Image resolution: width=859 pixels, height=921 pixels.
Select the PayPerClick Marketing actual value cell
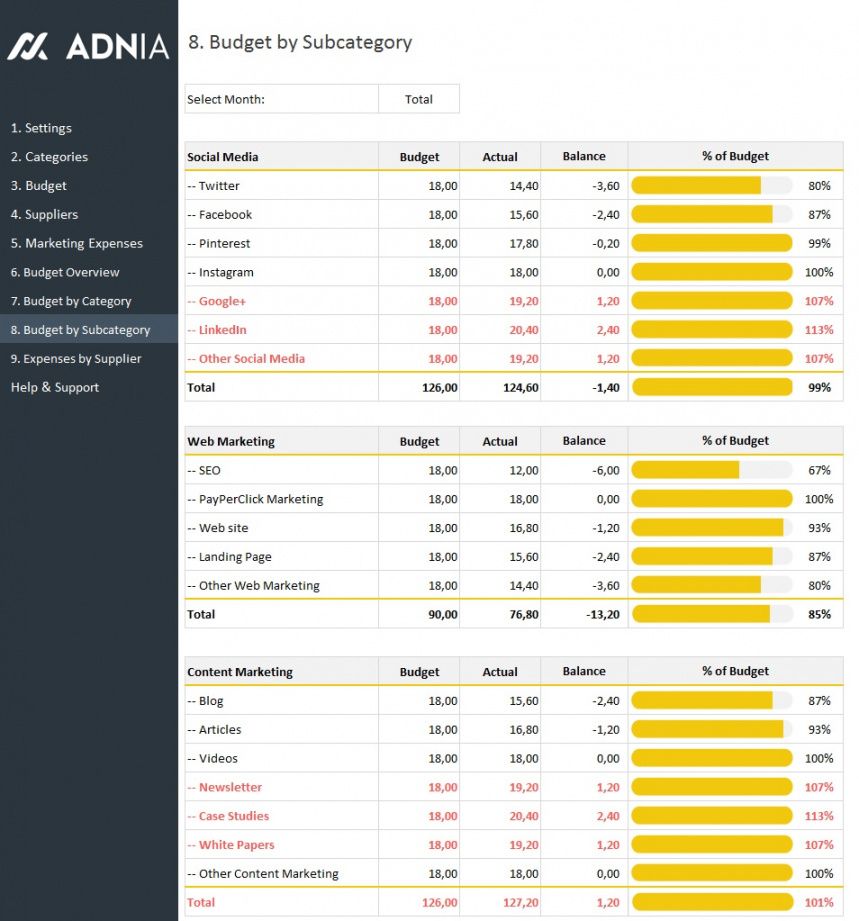pos(500,499)
